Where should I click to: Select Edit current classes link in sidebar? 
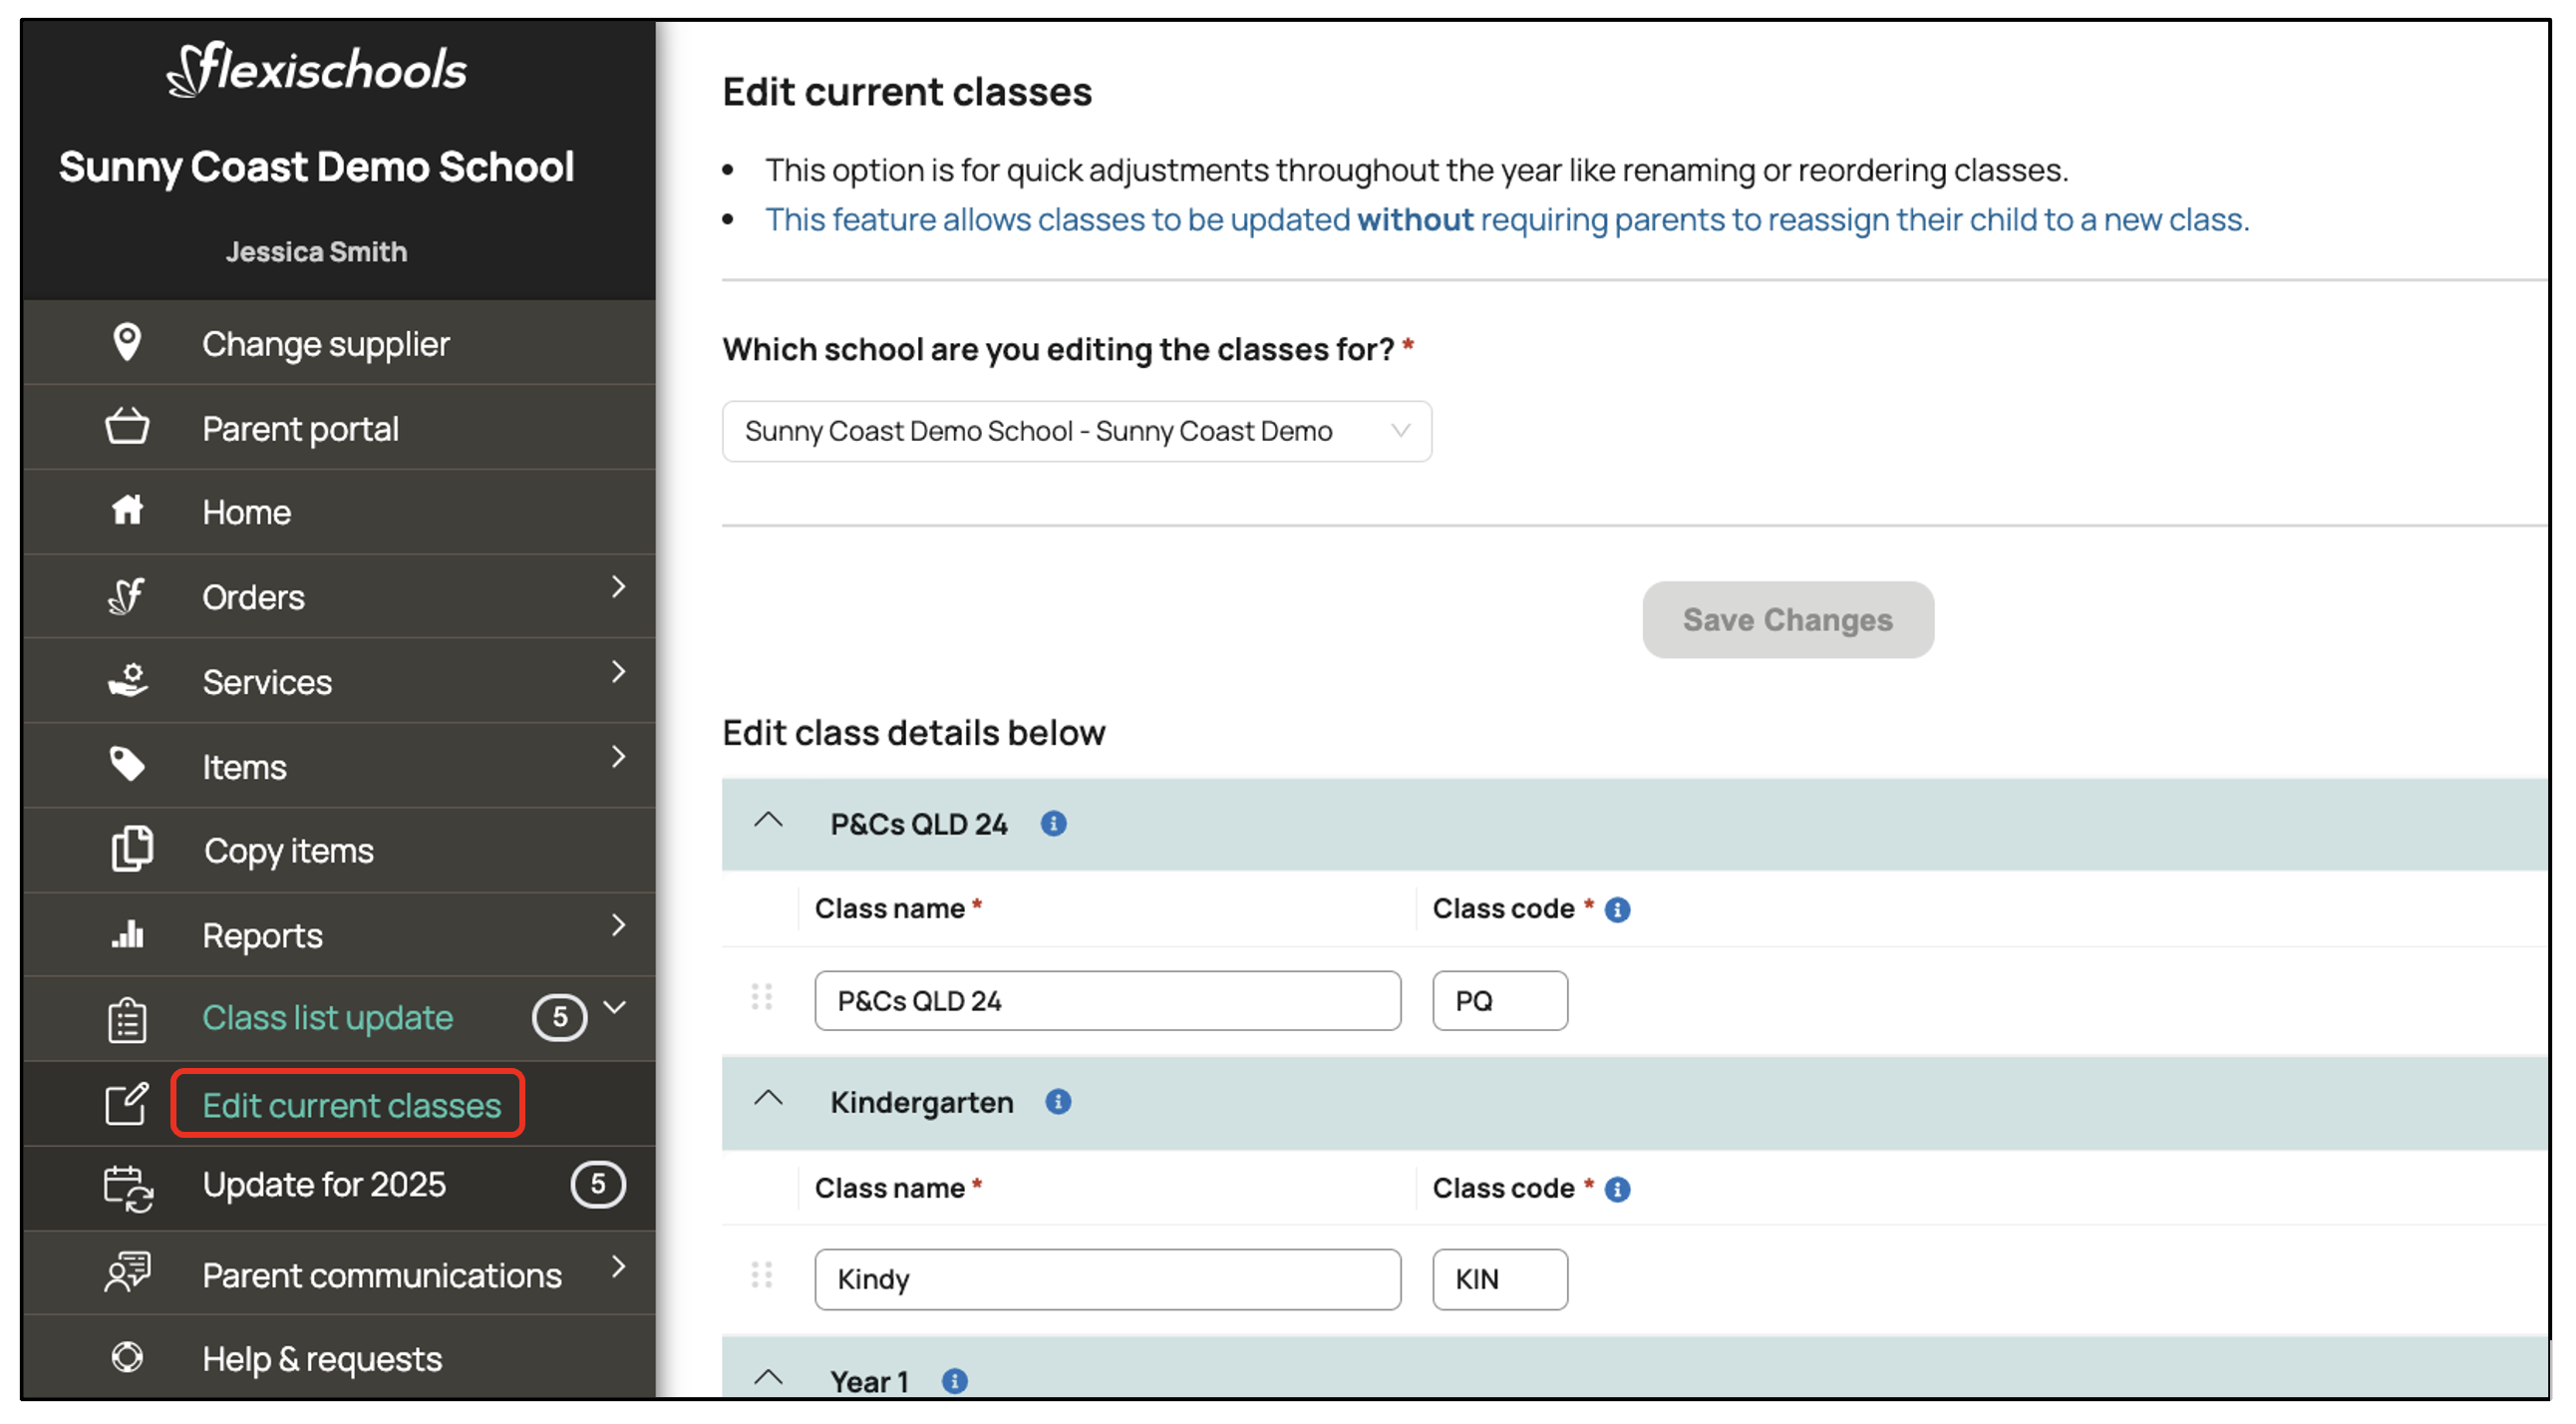tap(351, 1105)
